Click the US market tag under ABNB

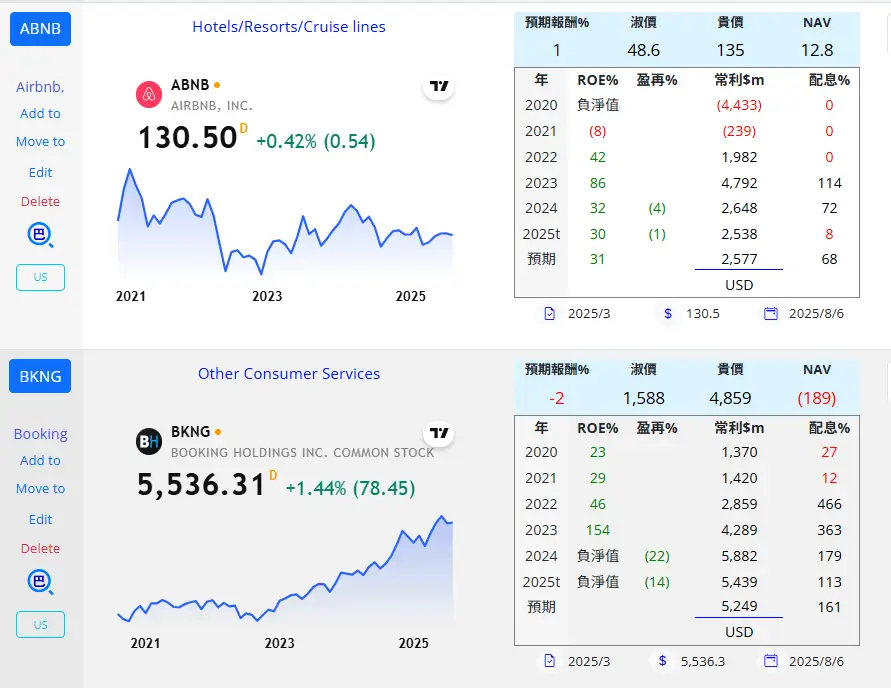pos(40,277)
